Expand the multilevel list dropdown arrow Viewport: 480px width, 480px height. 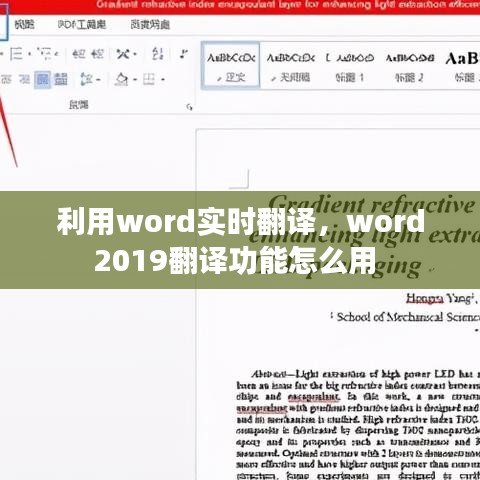tap(57, 54)
